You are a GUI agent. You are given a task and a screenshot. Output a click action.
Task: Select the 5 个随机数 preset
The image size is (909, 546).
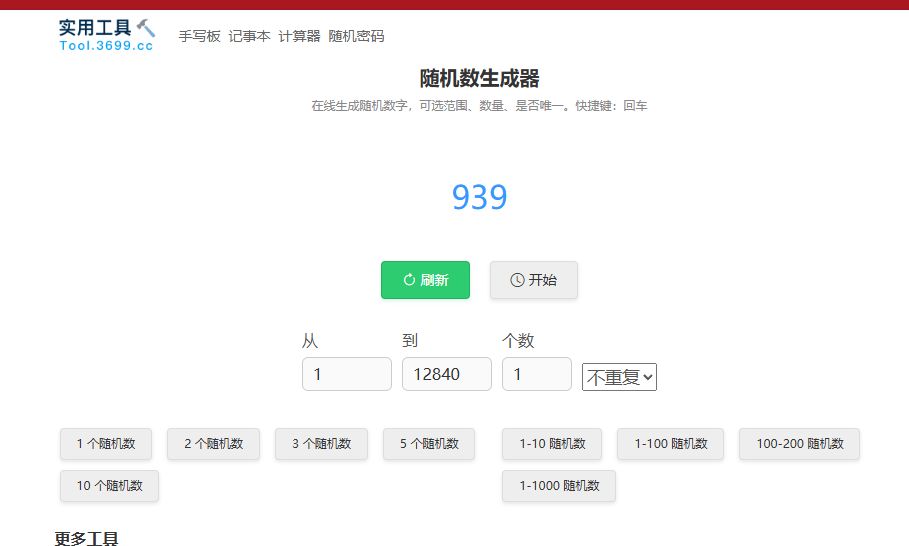click(429, 444)
